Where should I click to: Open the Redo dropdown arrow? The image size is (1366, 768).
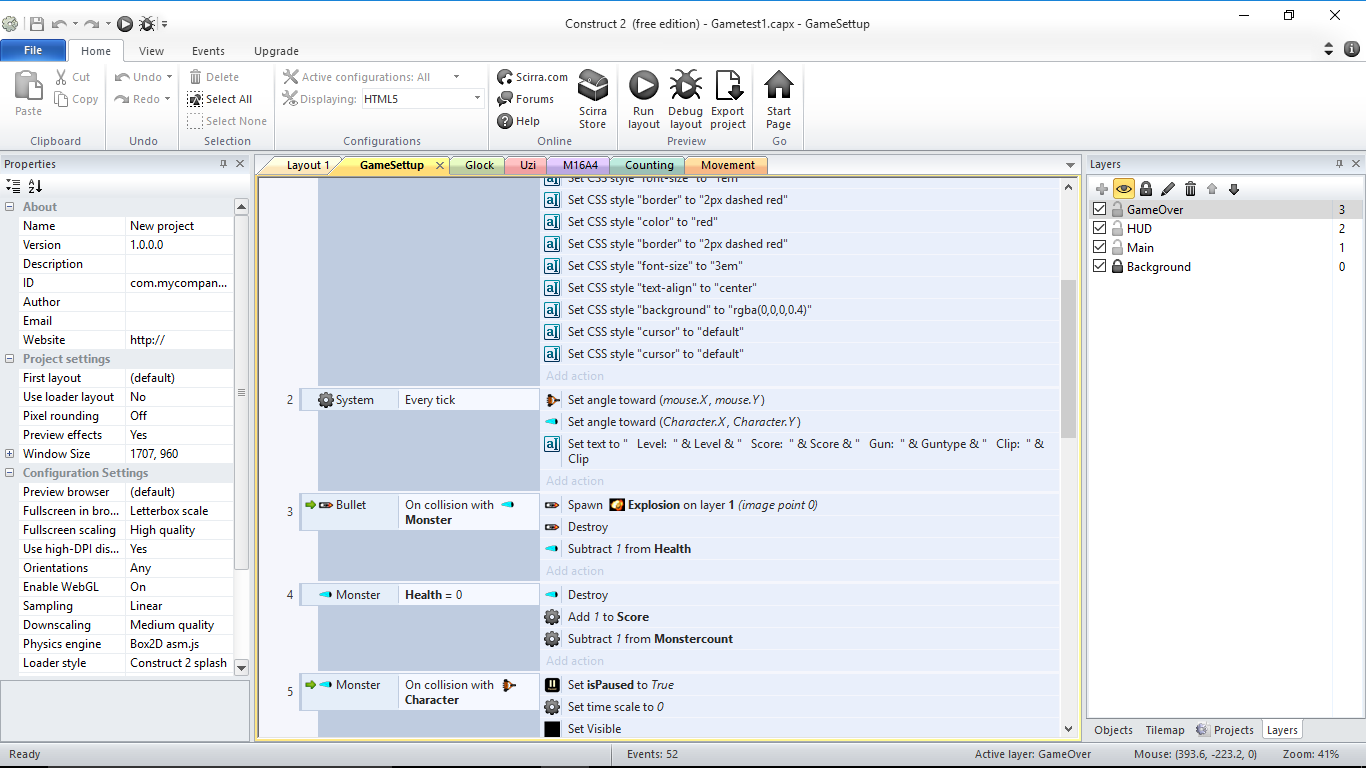[167, 99]
